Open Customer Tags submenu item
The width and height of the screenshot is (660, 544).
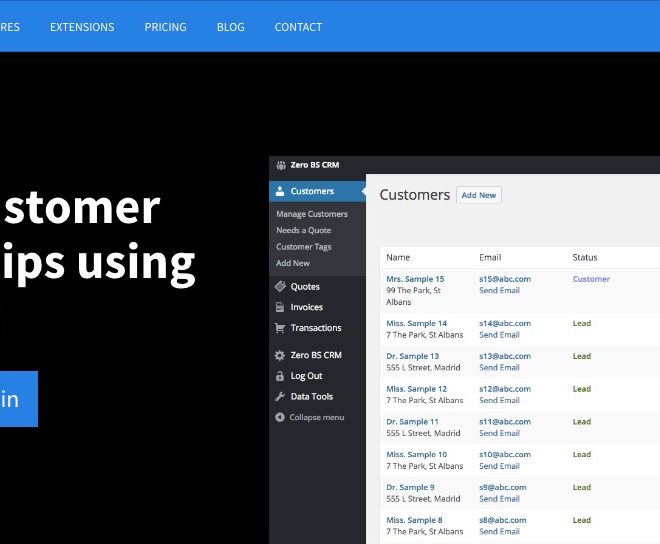coord(303,247)
